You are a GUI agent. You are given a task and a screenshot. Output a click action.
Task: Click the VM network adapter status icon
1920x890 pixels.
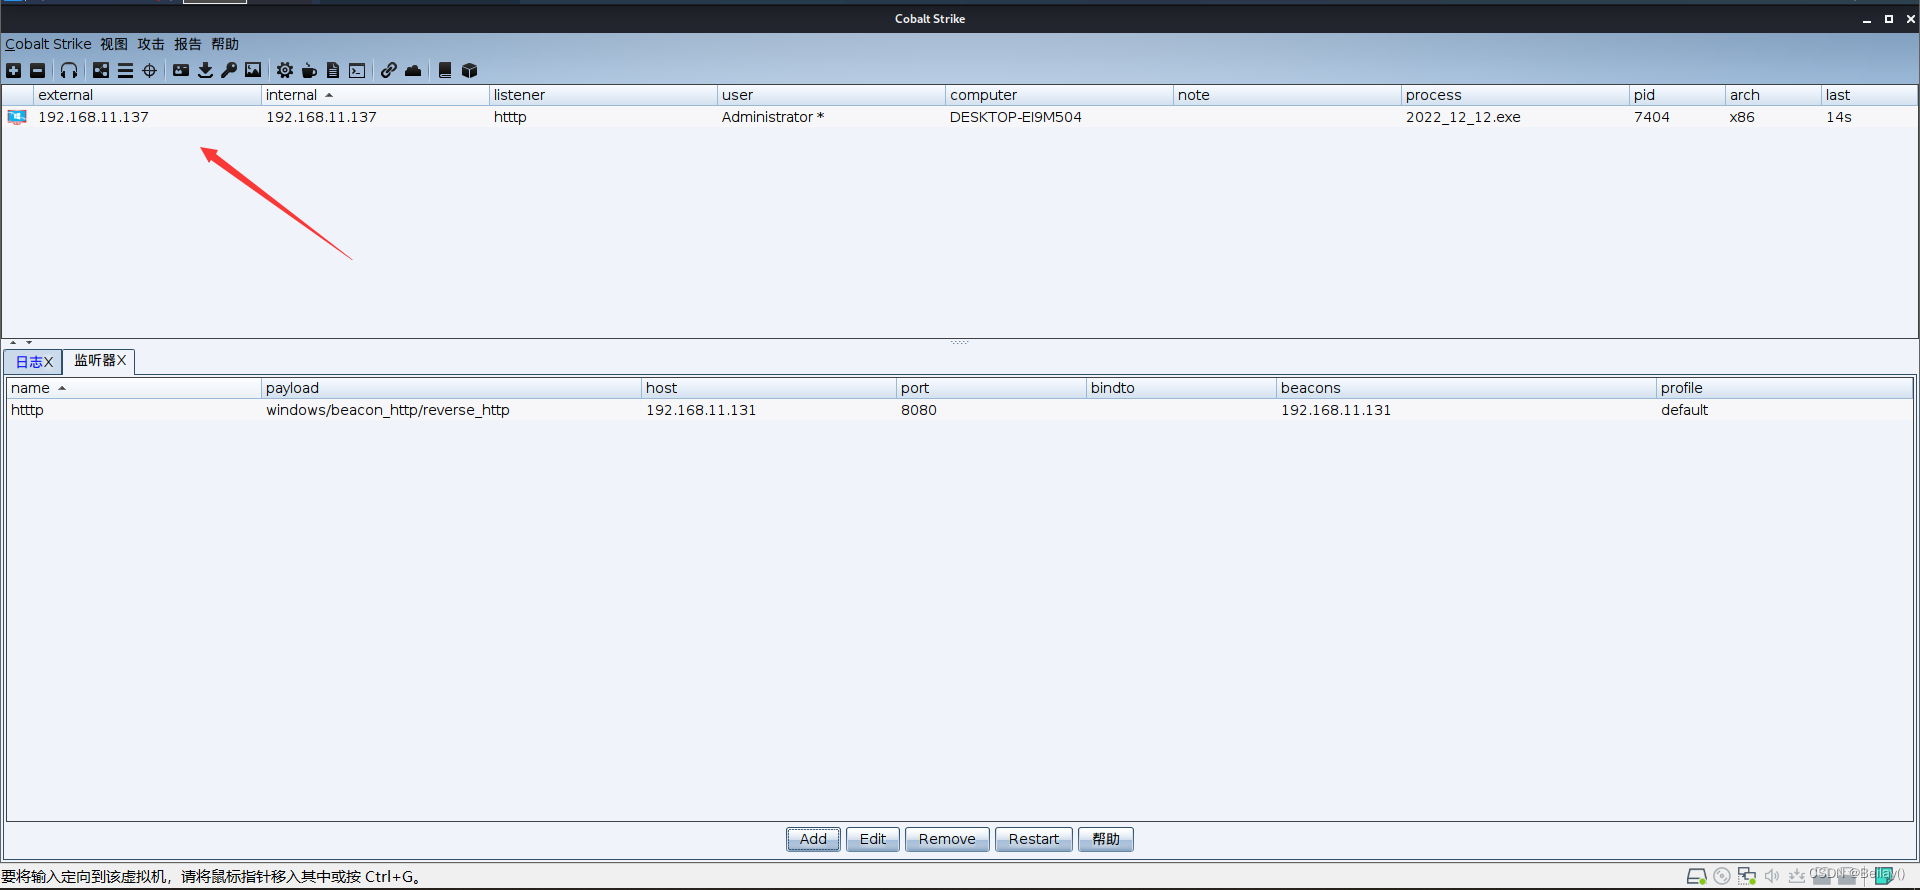1747,876
